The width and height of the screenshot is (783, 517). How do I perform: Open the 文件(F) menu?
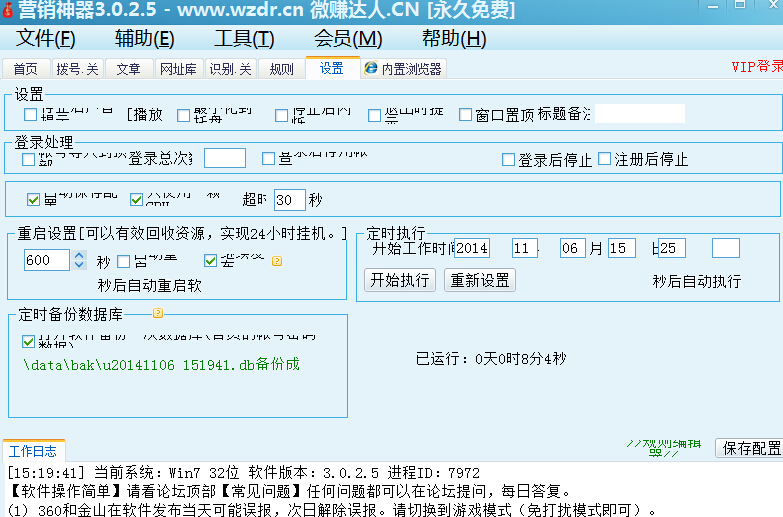[x=45, y=38]
